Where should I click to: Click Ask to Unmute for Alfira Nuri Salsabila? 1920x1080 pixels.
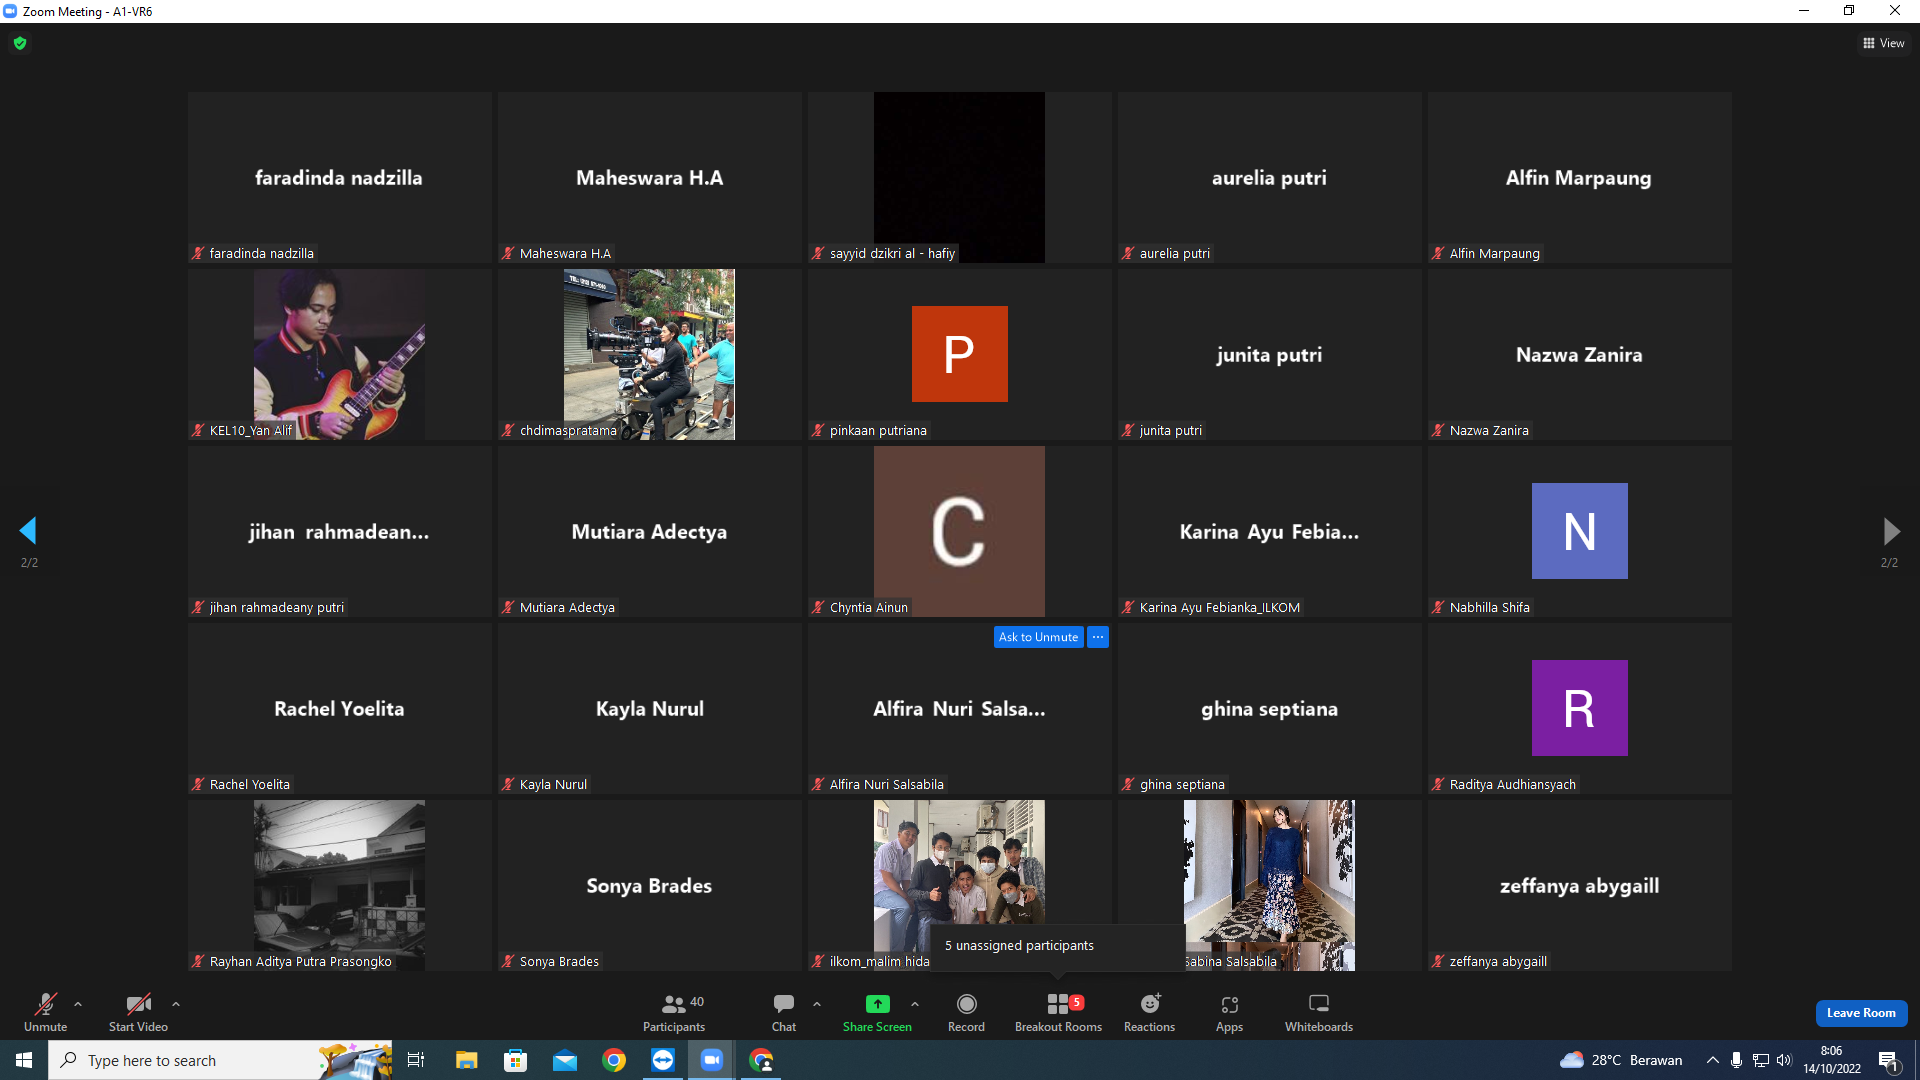(1038, 637)
